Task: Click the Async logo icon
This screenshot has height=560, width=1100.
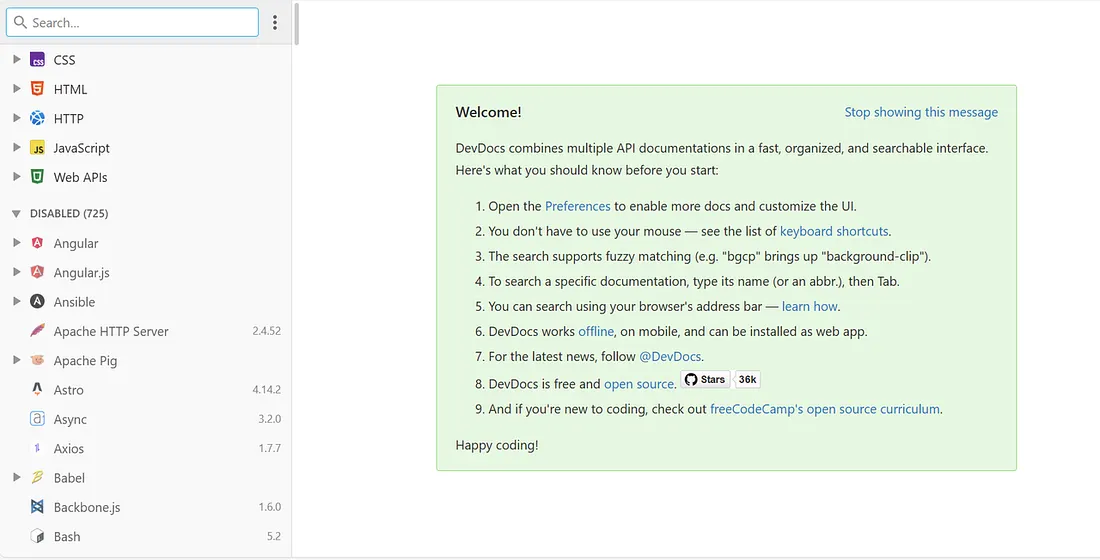Action: pyautogui.click(x=37, y=419)
